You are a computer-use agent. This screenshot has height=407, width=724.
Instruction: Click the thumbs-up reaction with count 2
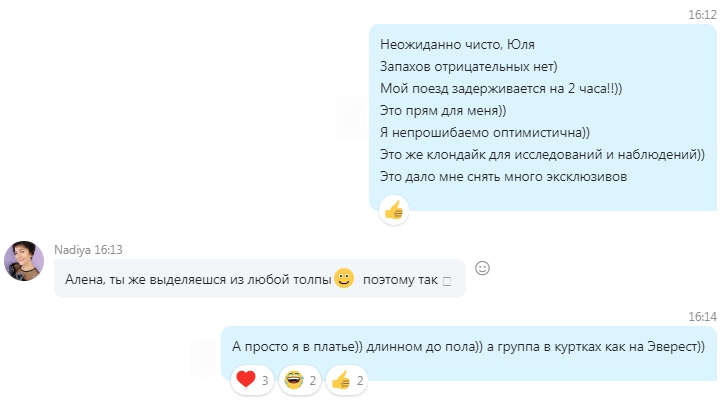(347, 380)
